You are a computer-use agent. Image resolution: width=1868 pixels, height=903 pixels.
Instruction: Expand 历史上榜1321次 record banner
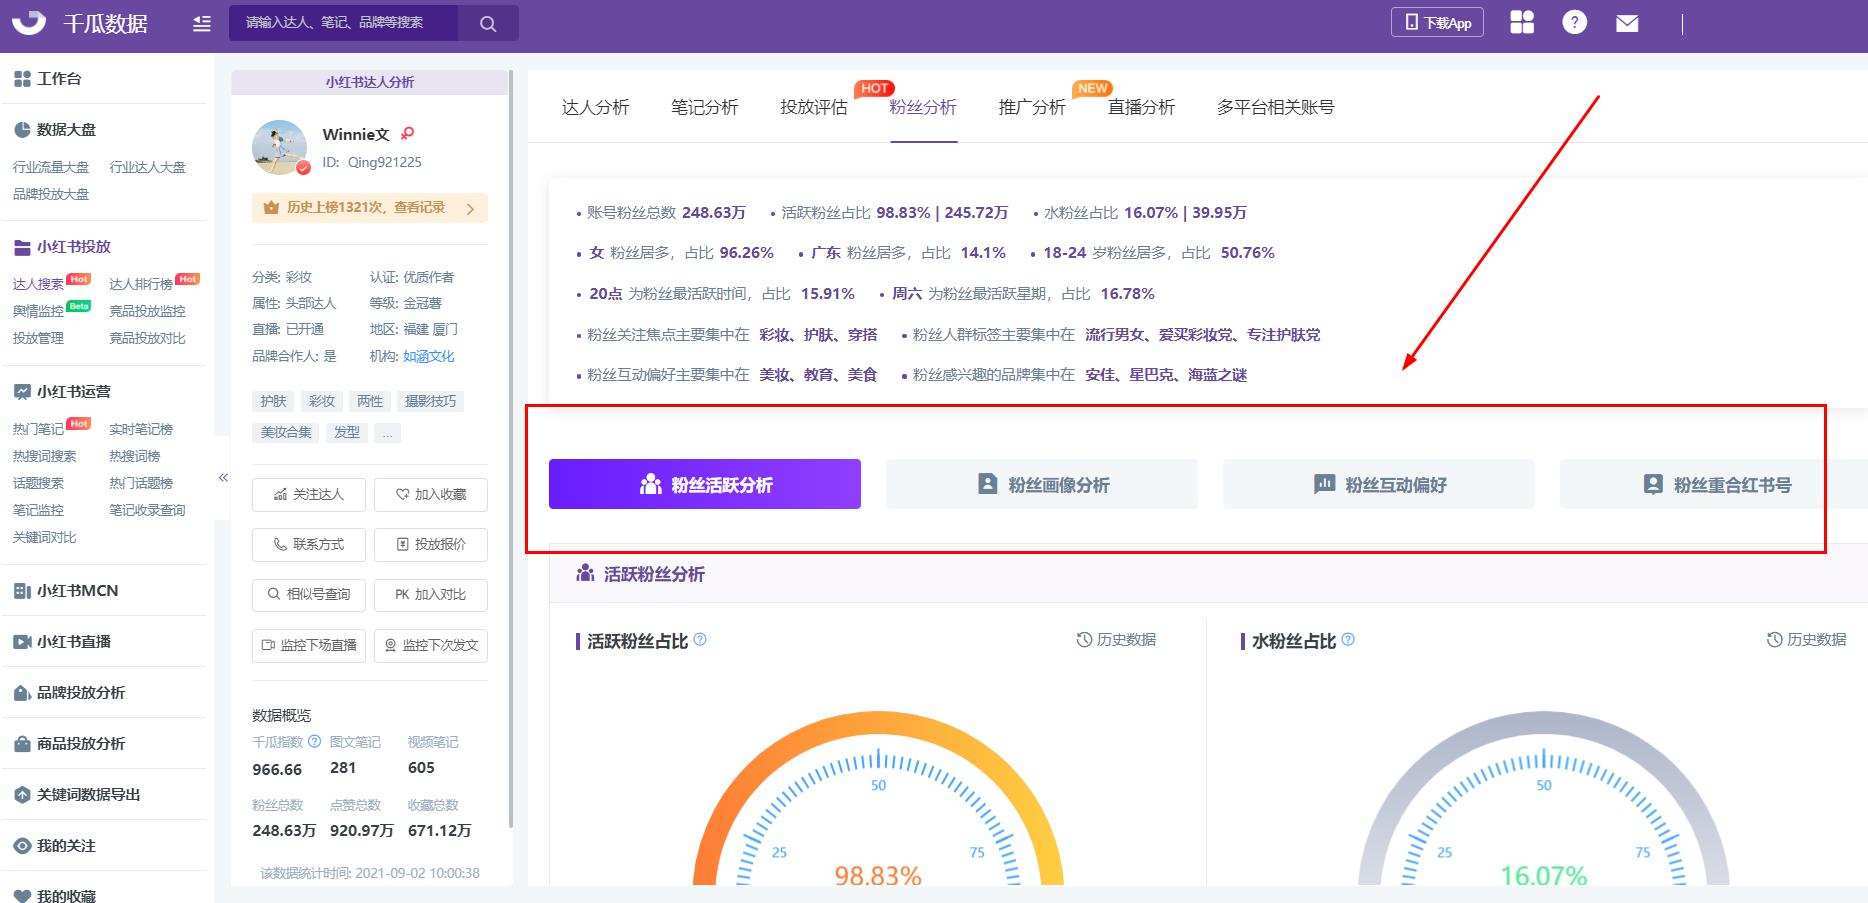click(x=369, y=208)
